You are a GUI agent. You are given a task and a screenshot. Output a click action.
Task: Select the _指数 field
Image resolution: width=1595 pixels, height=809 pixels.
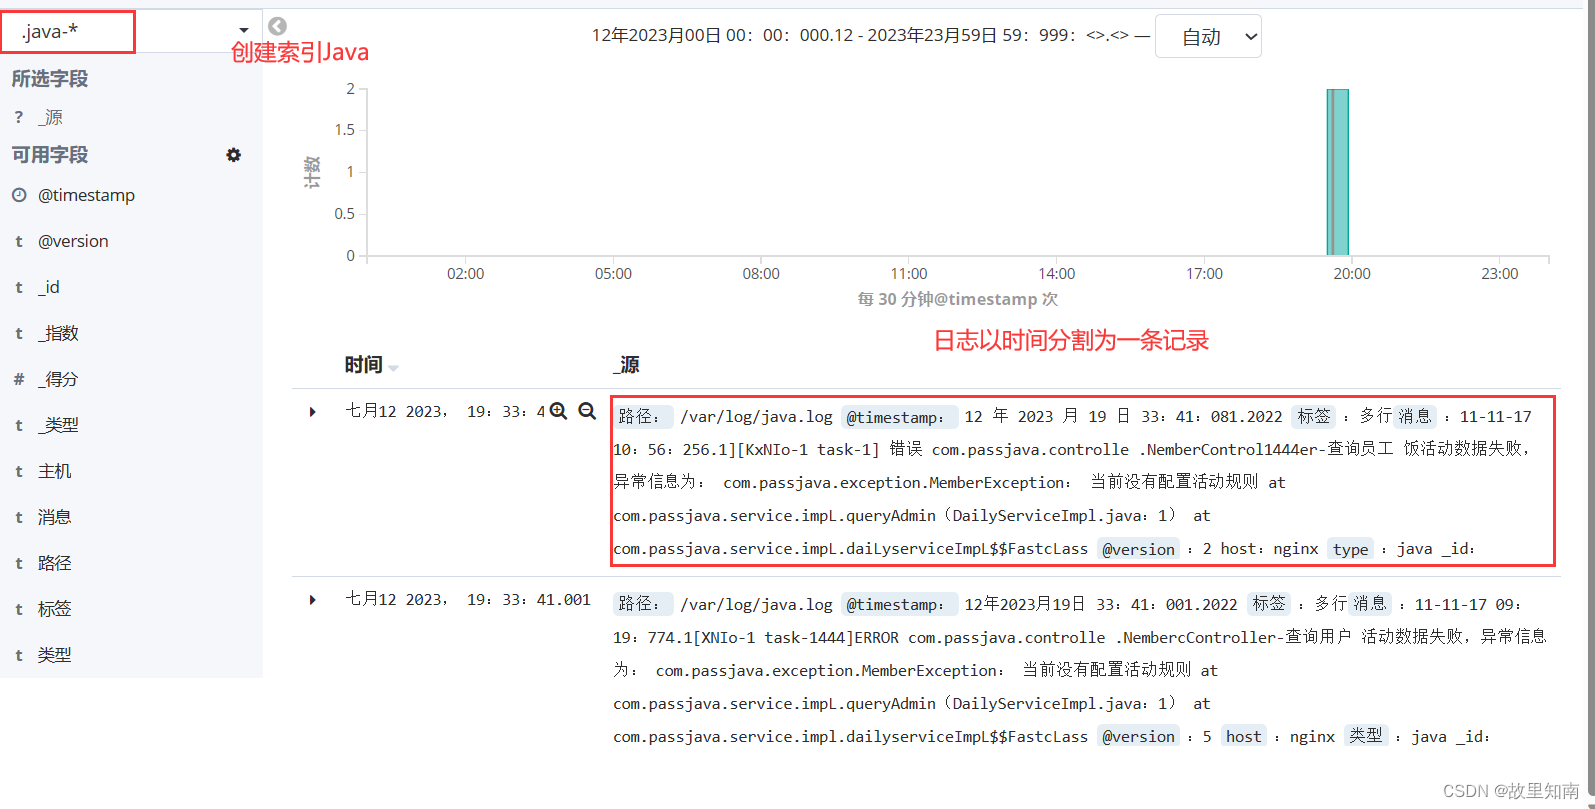pyautogui.click(x=58, y=333)
